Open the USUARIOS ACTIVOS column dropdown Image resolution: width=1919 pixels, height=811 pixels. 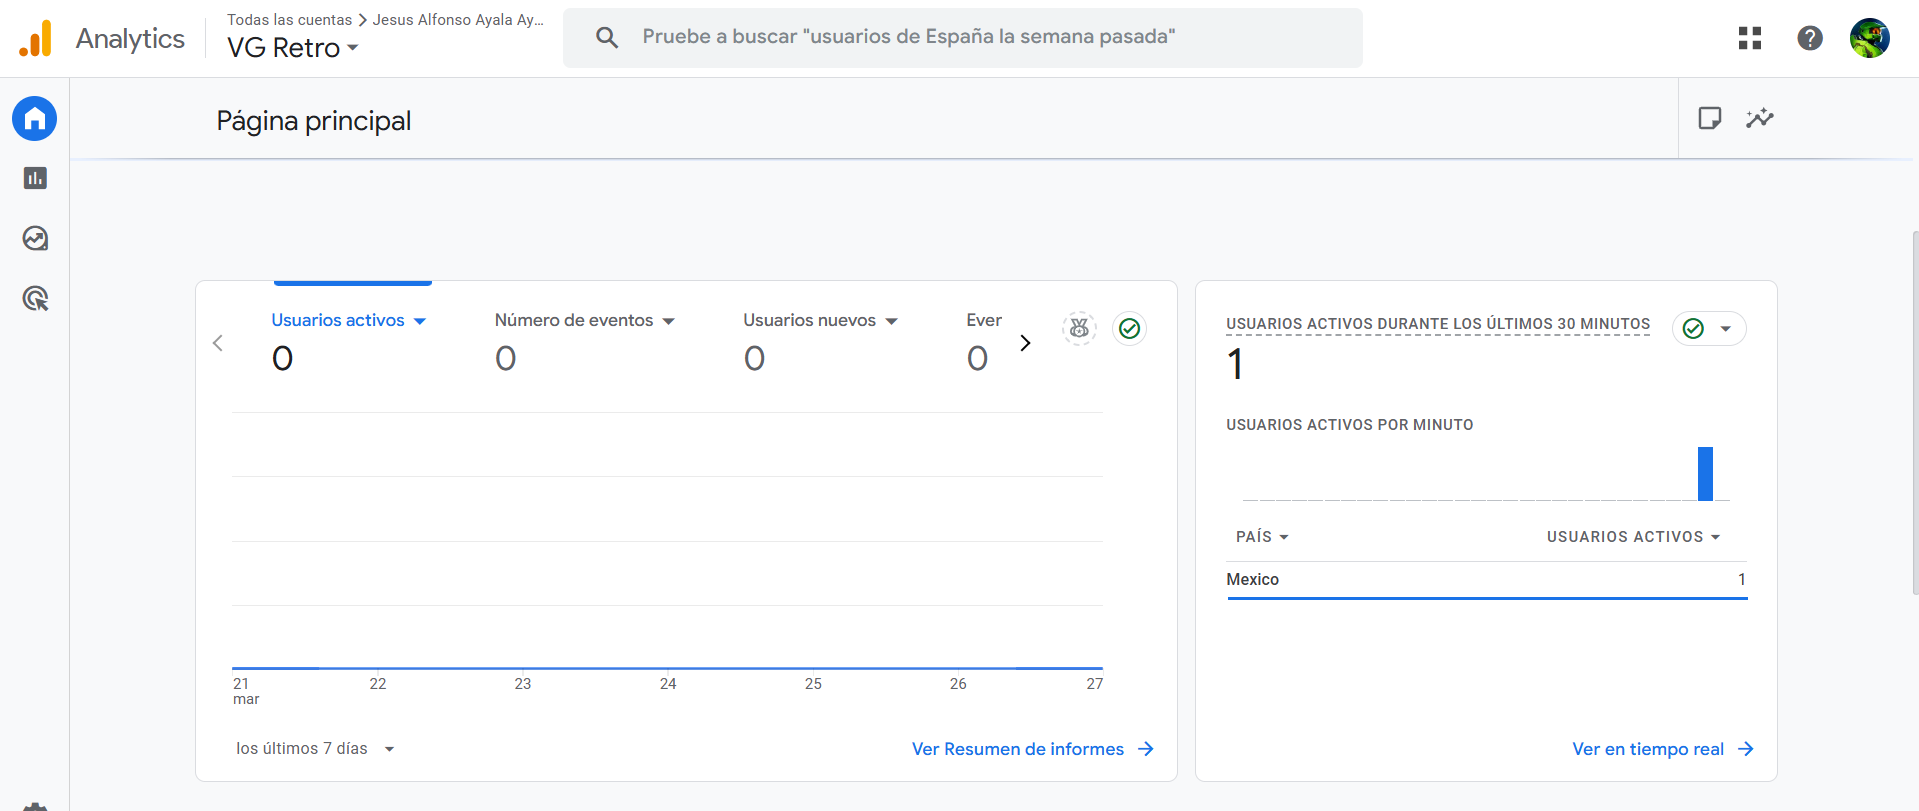tap(1634, 537)
